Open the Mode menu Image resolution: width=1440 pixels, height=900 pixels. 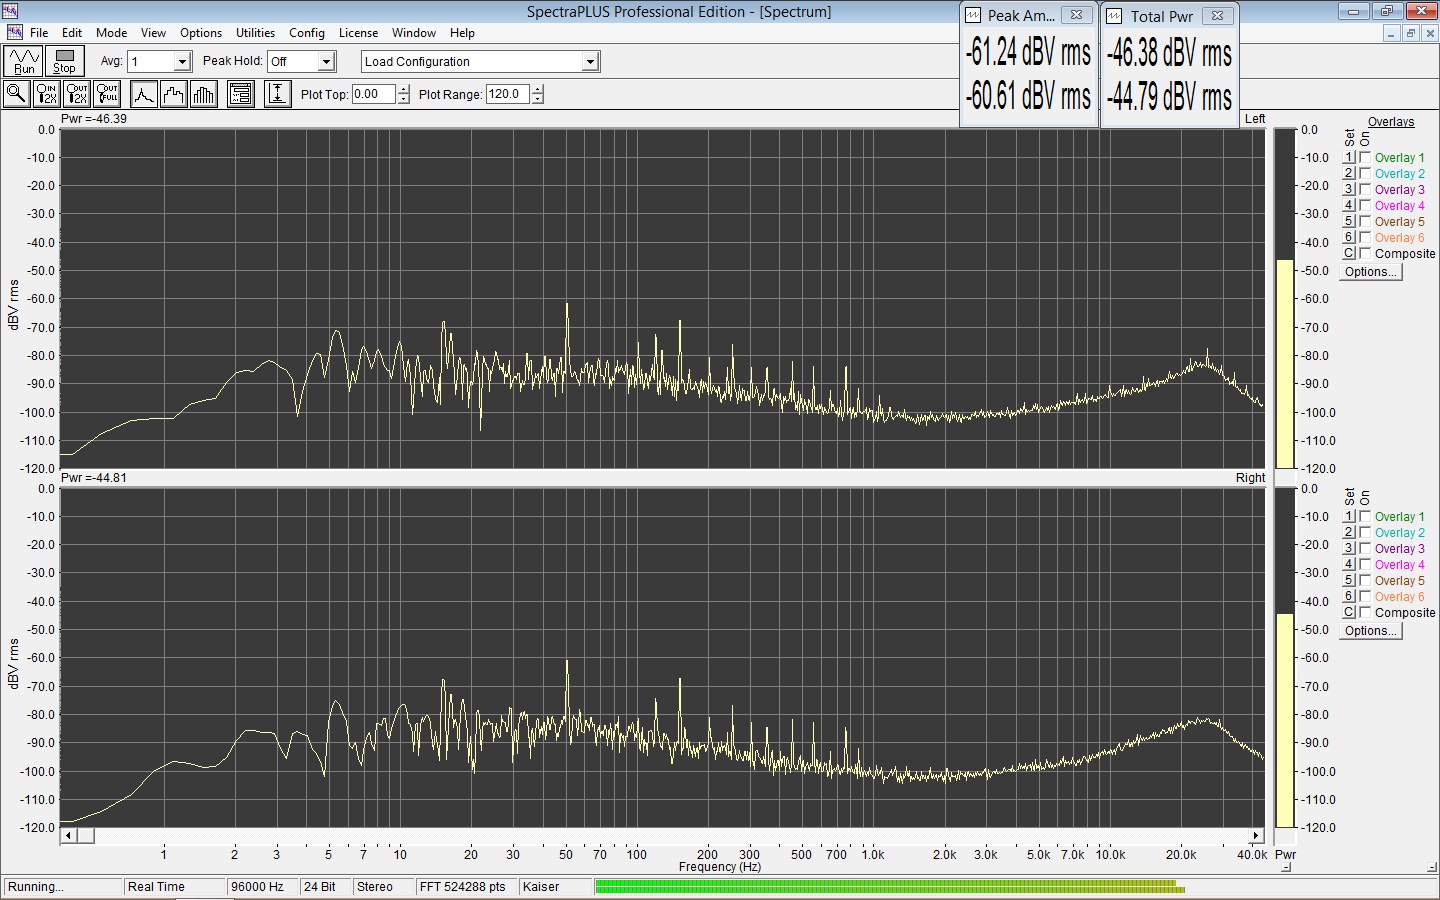tap(111, 33)
